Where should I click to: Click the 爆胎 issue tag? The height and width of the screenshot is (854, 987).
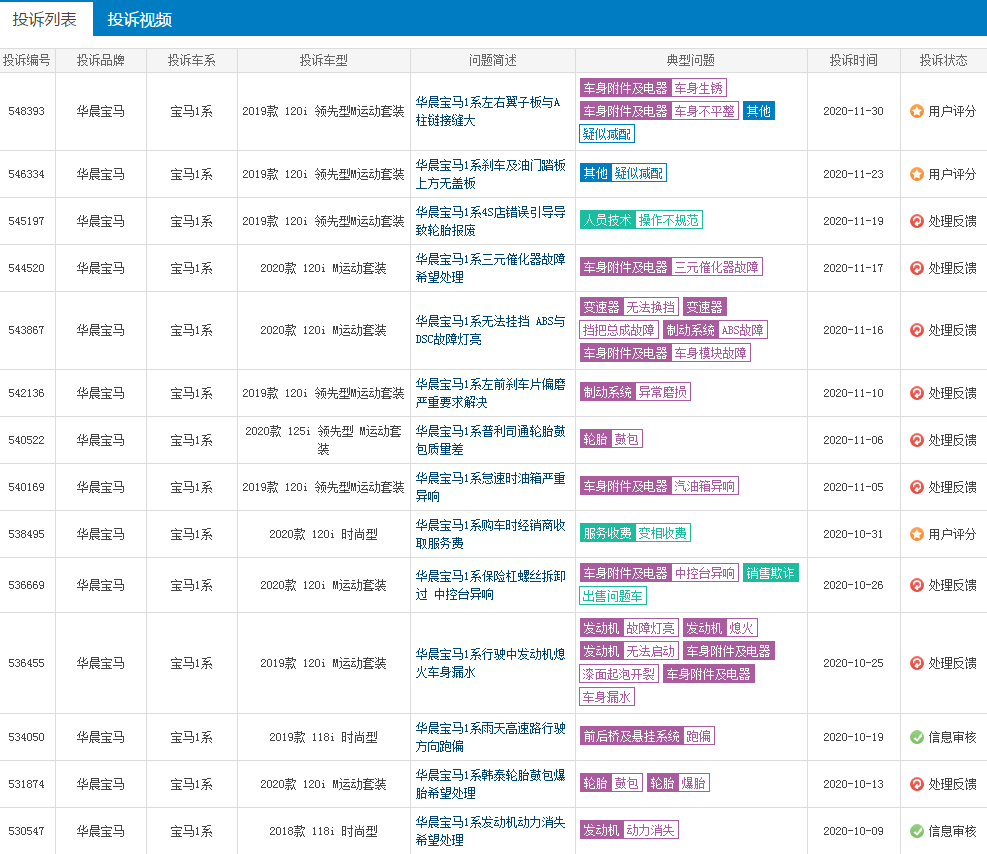[694, 784]
